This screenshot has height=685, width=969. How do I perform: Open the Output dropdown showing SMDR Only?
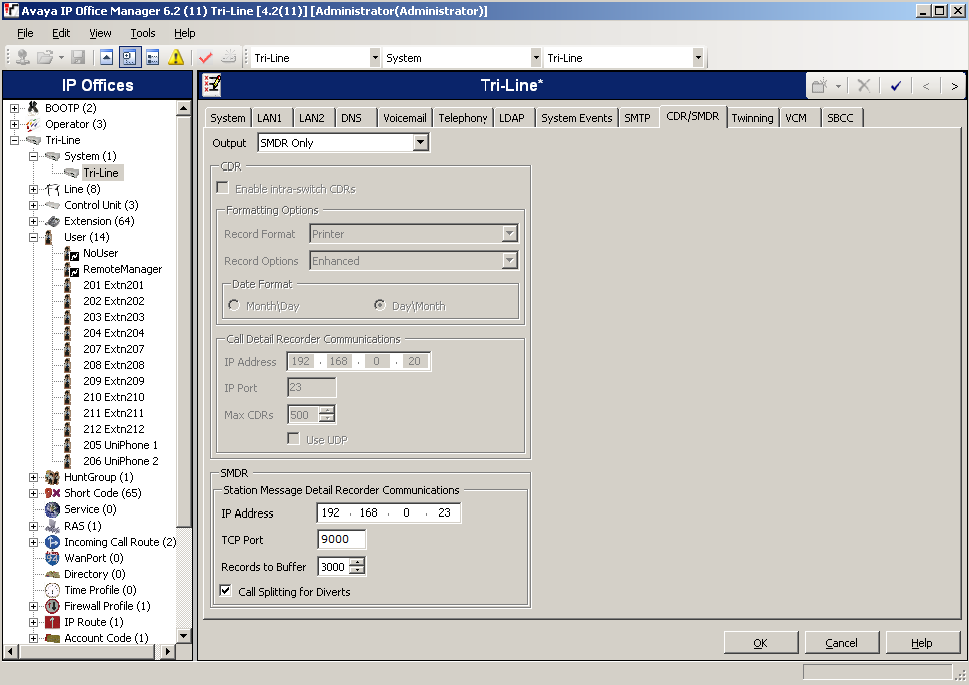[x=422, y=141]
